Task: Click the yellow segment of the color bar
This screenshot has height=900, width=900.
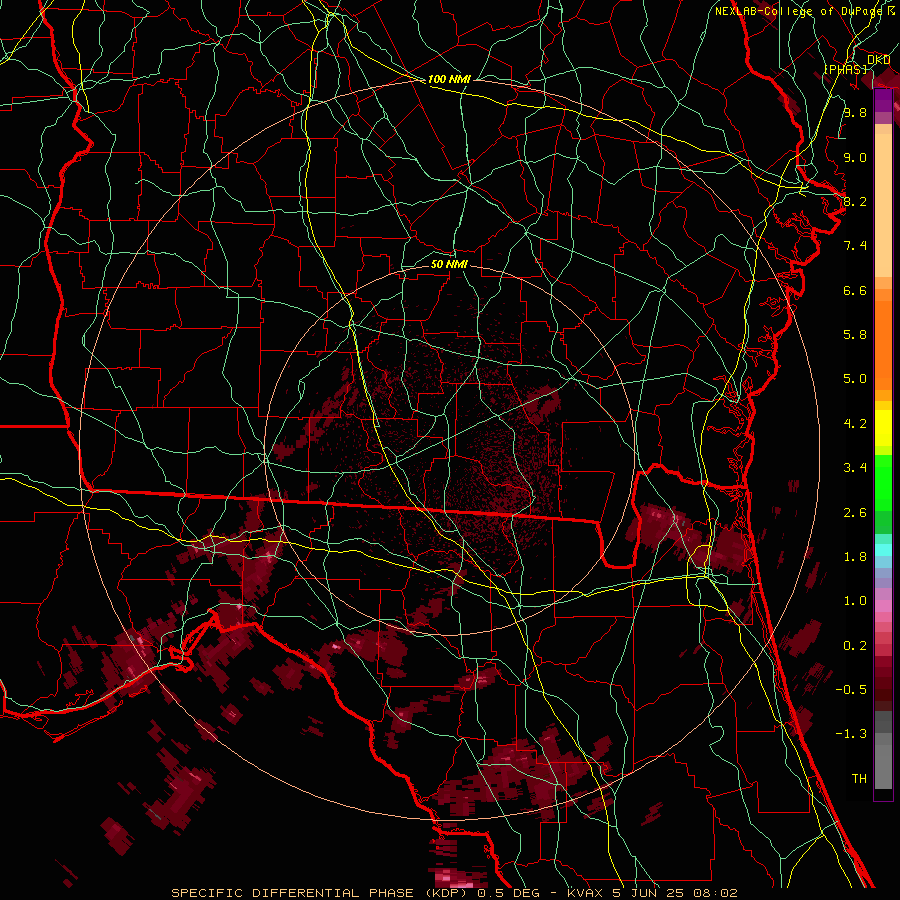Action: [883, 428]
